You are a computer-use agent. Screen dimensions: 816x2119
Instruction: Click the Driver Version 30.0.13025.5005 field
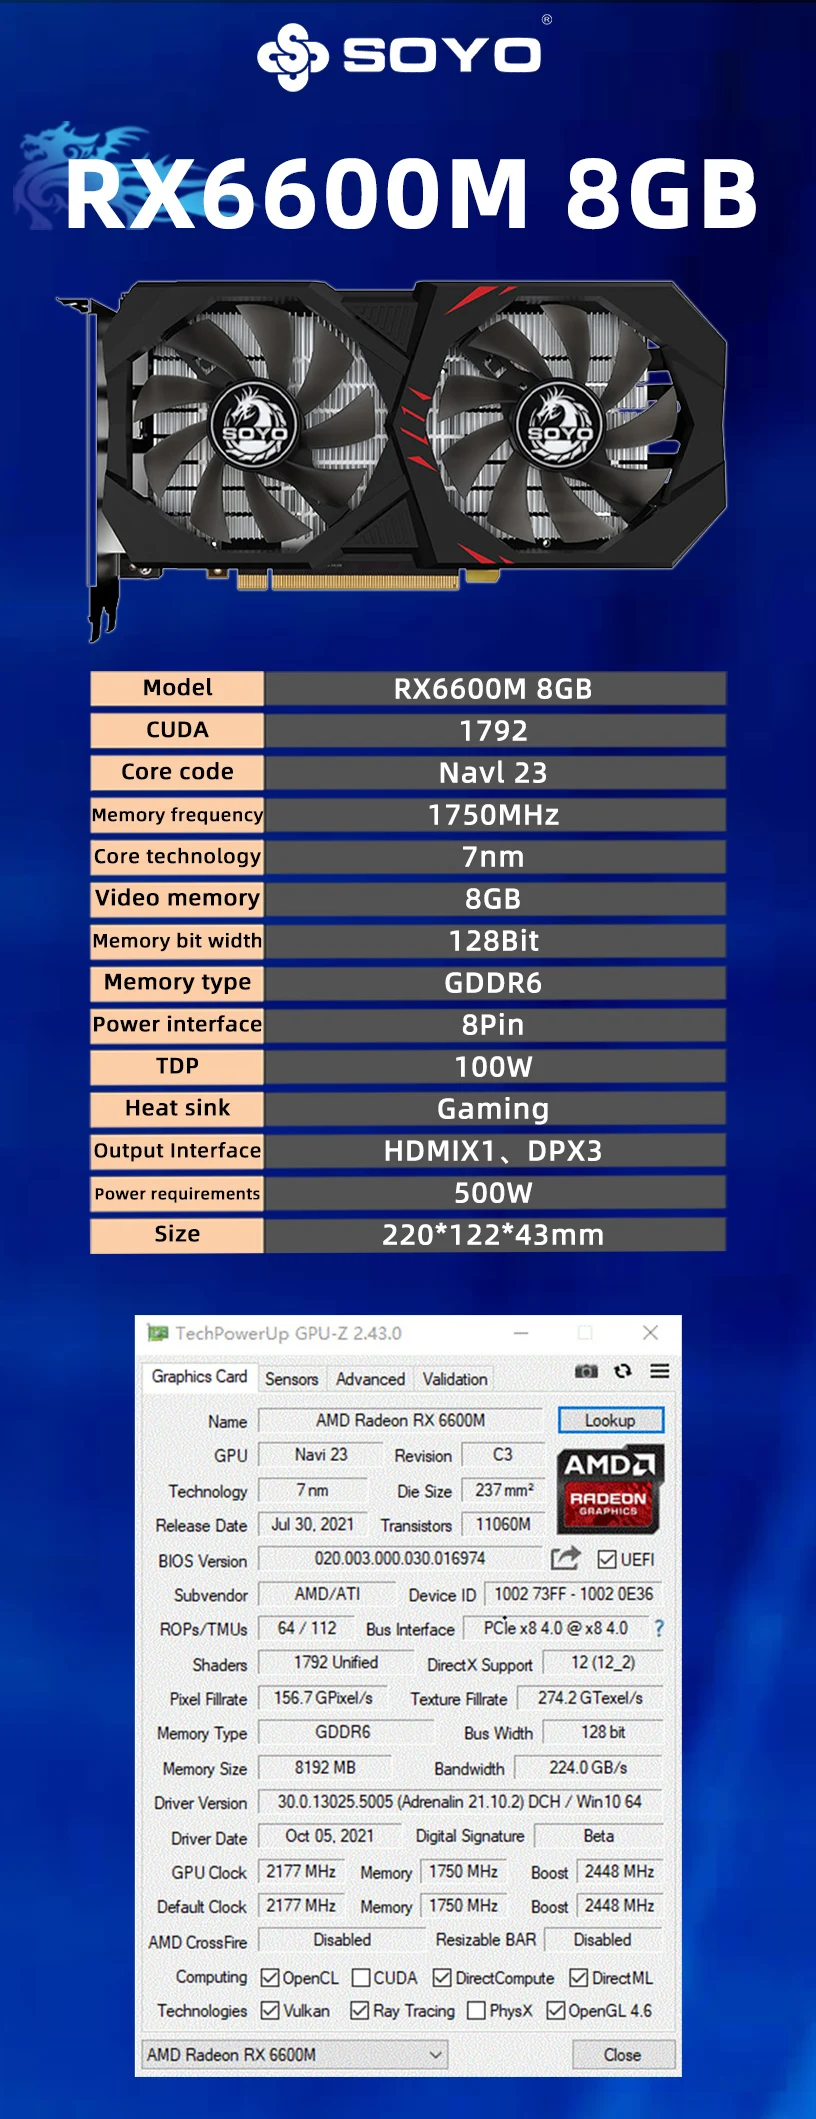(460, 1801)
